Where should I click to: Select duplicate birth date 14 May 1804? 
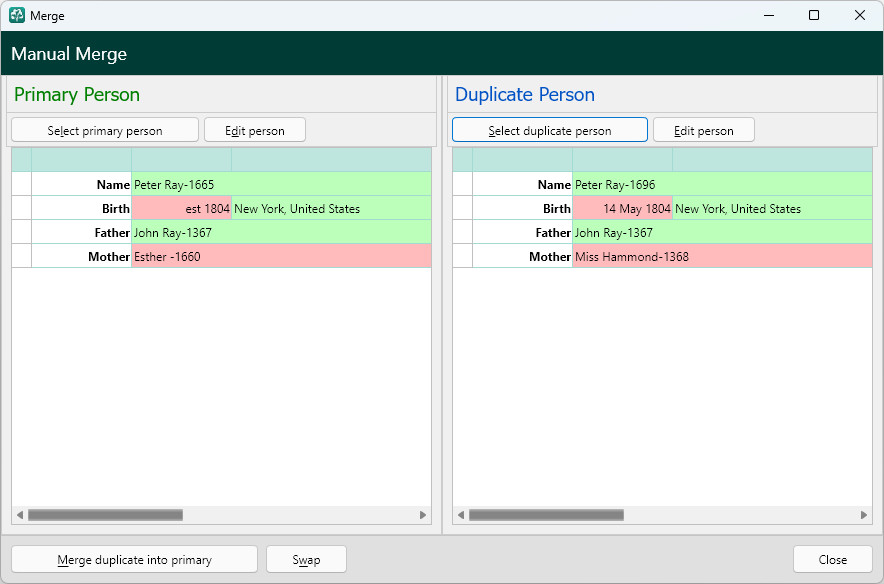click(622, 209)
